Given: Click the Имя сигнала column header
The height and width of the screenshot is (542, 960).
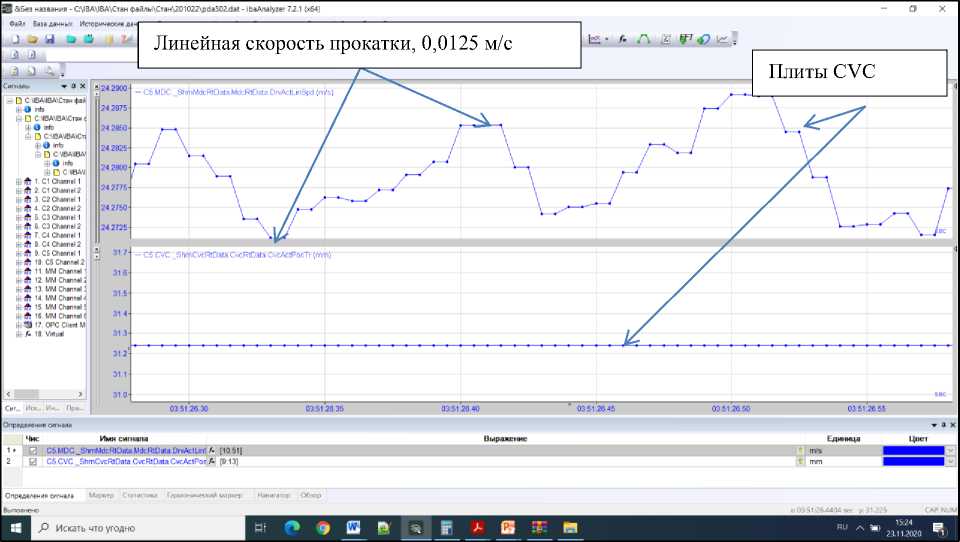Looking at the screenshot, I should 124,438.
